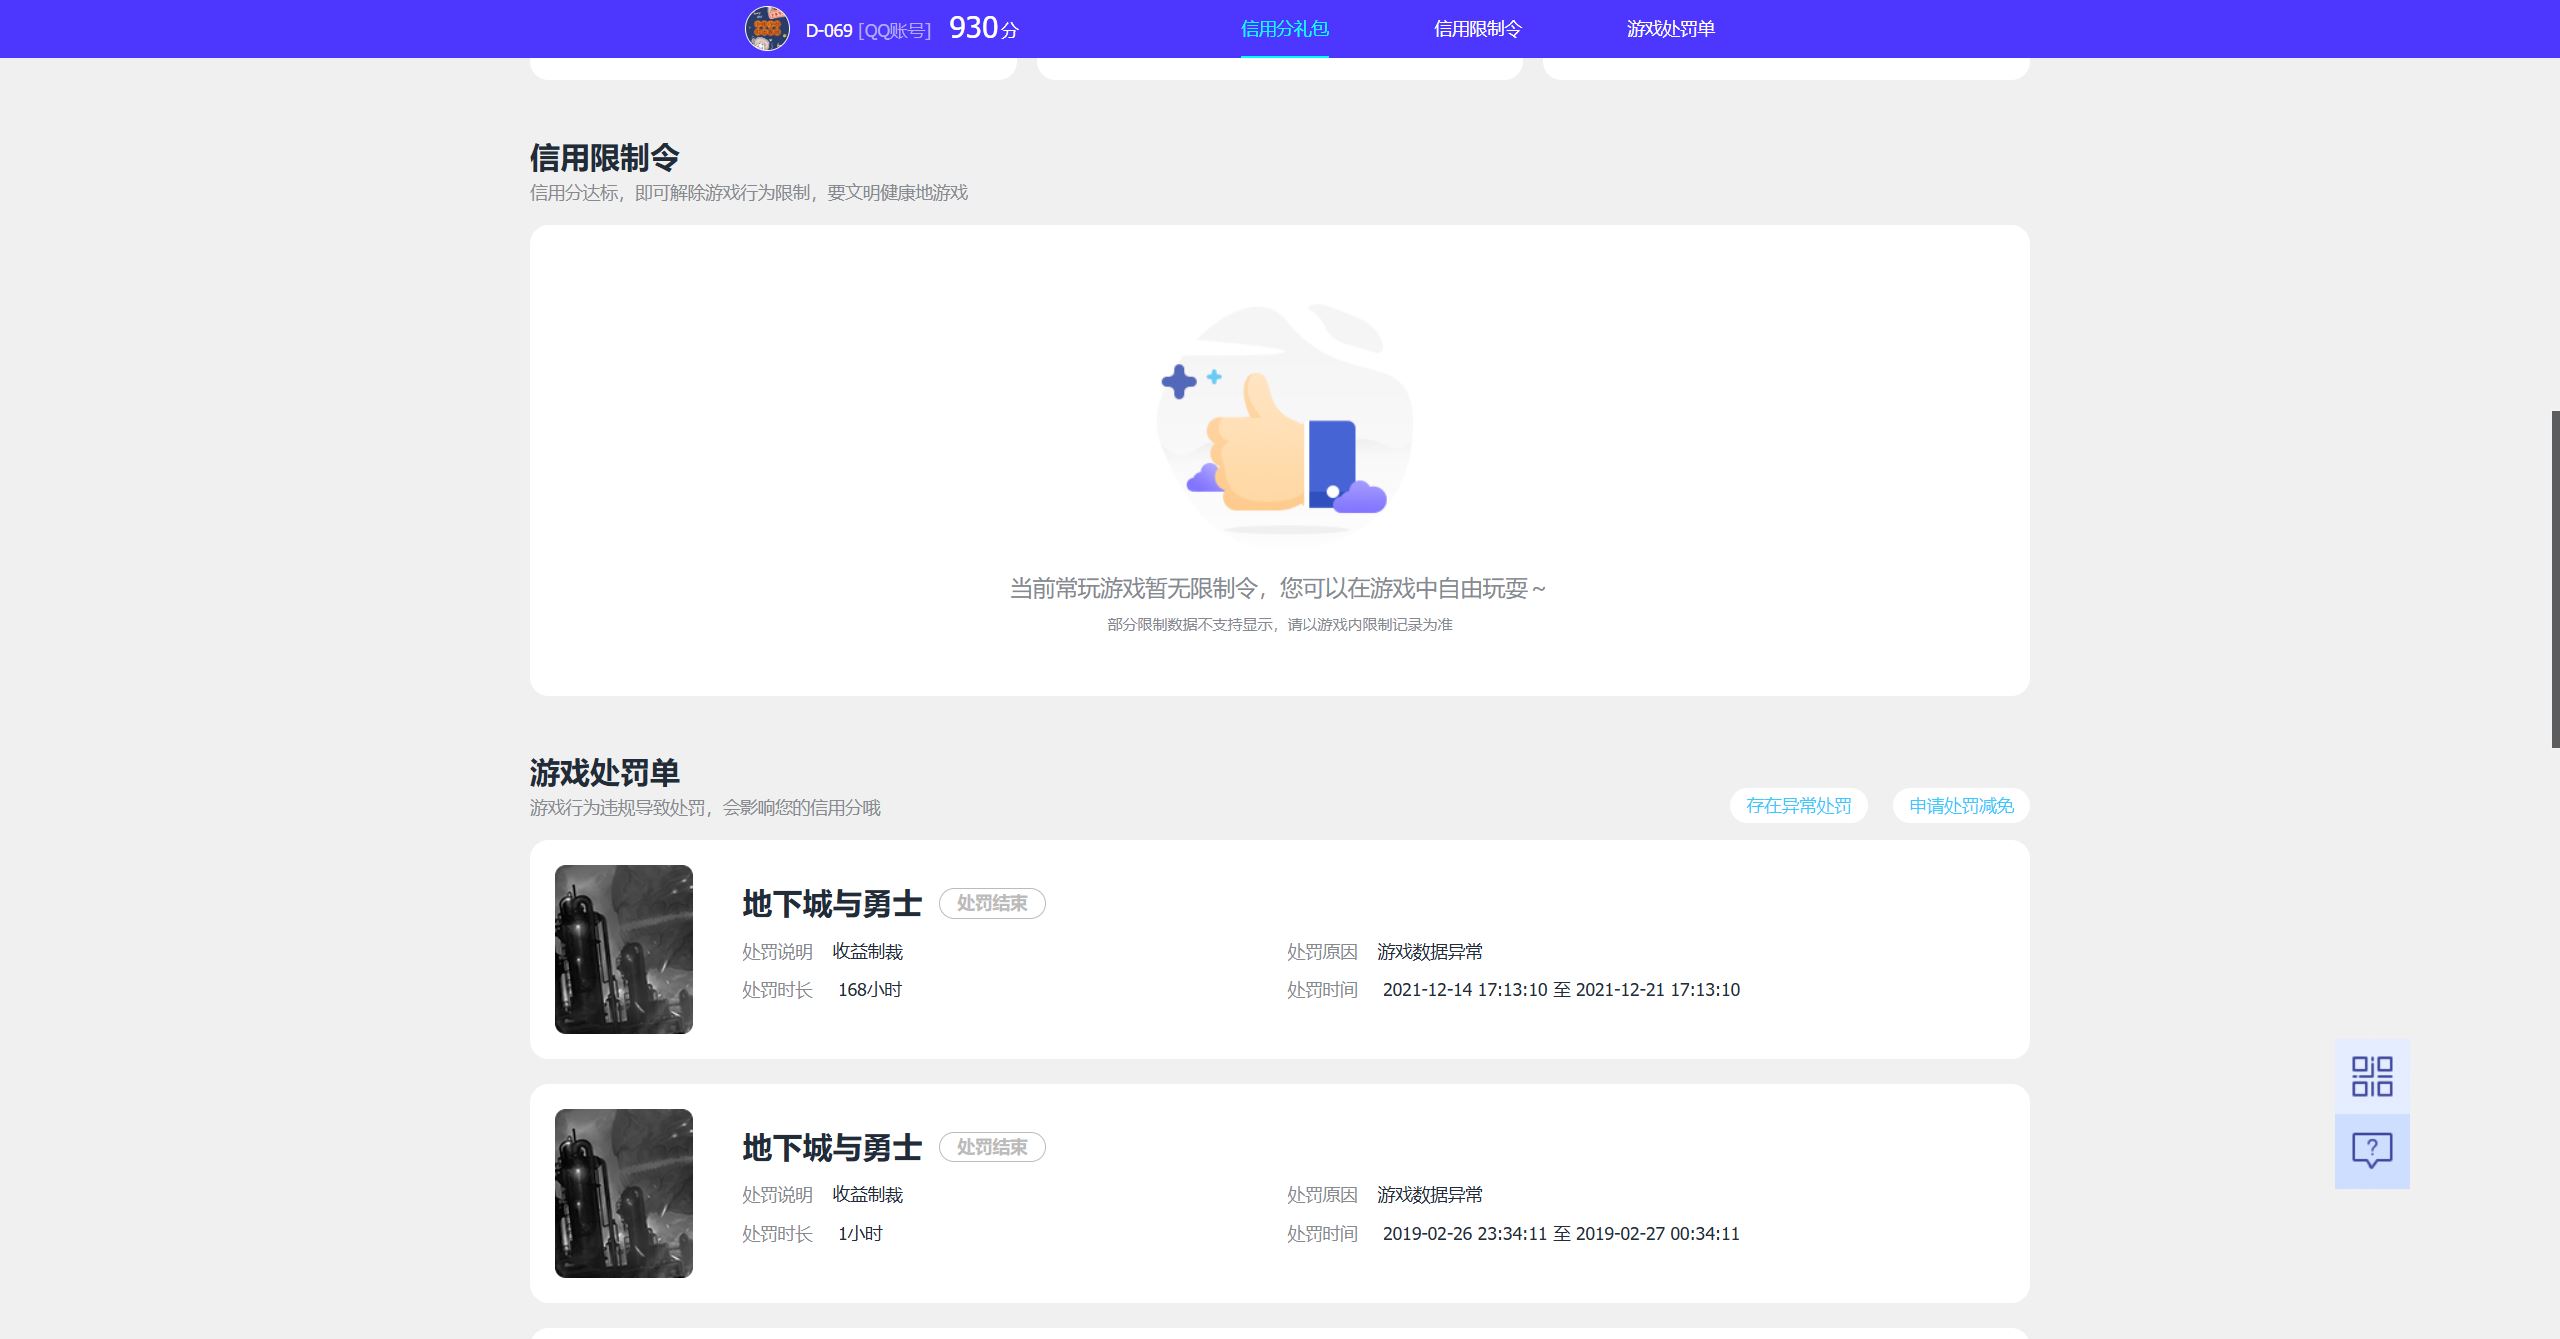The width and height of the screenshot is (2560, 1339).
Task: Click 处罚结束 badge on first penalty
Action: coord(992,903)
